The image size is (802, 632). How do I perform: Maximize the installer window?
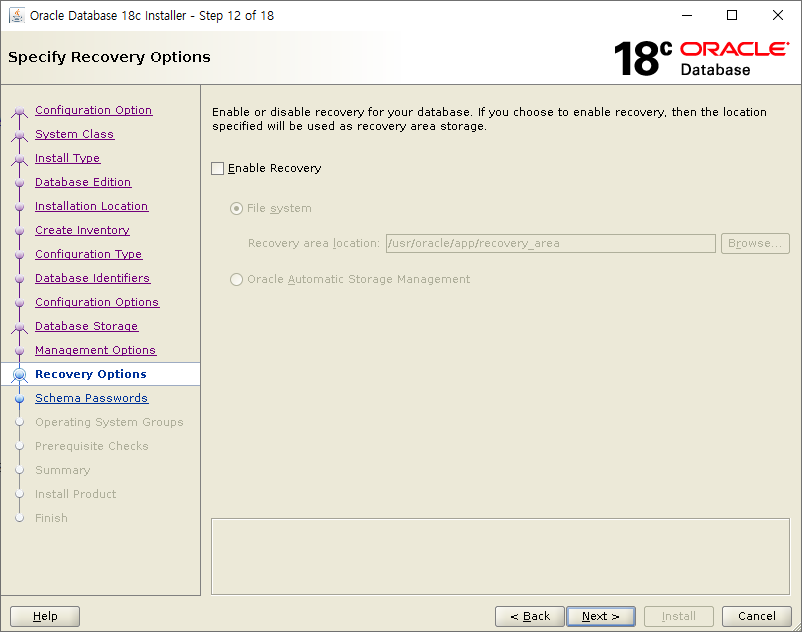click(732, 15)
